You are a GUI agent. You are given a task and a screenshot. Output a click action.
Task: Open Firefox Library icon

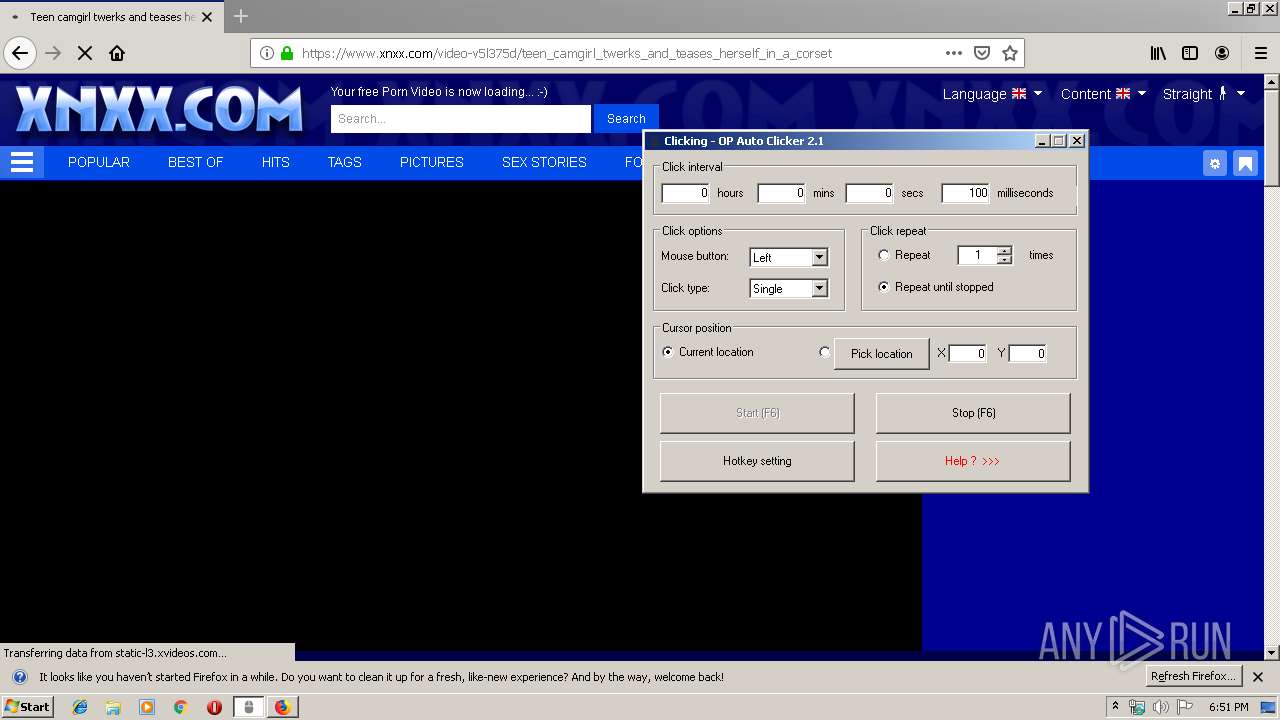[x=1158, y=53]
